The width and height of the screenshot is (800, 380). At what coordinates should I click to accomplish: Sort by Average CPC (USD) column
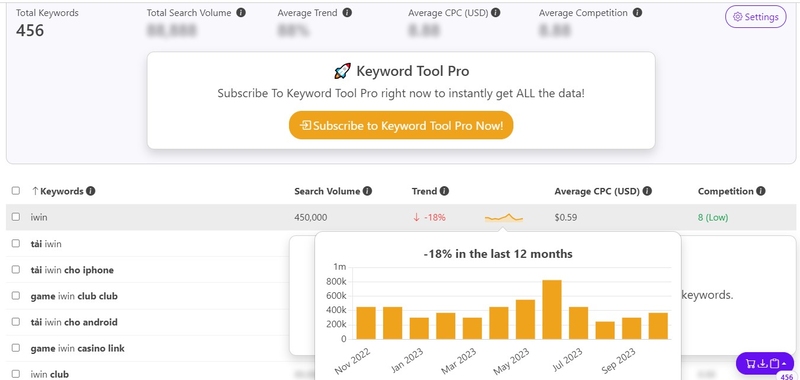click(x=597, y=191)
